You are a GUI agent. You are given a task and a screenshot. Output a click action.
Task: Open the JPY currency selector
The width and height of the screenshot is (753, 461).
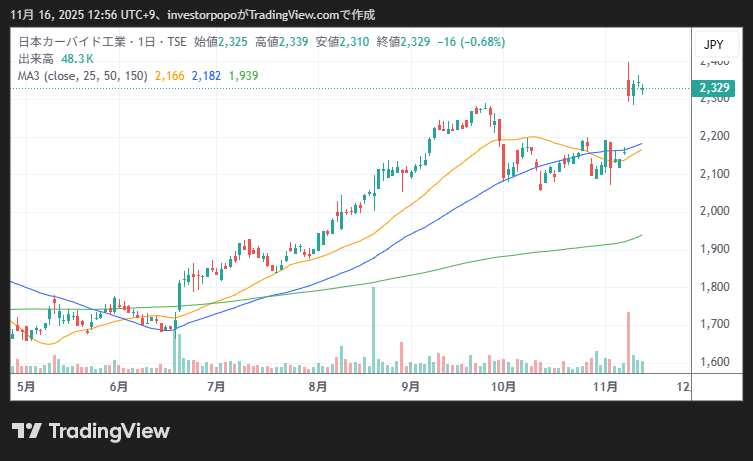[713, 45]
